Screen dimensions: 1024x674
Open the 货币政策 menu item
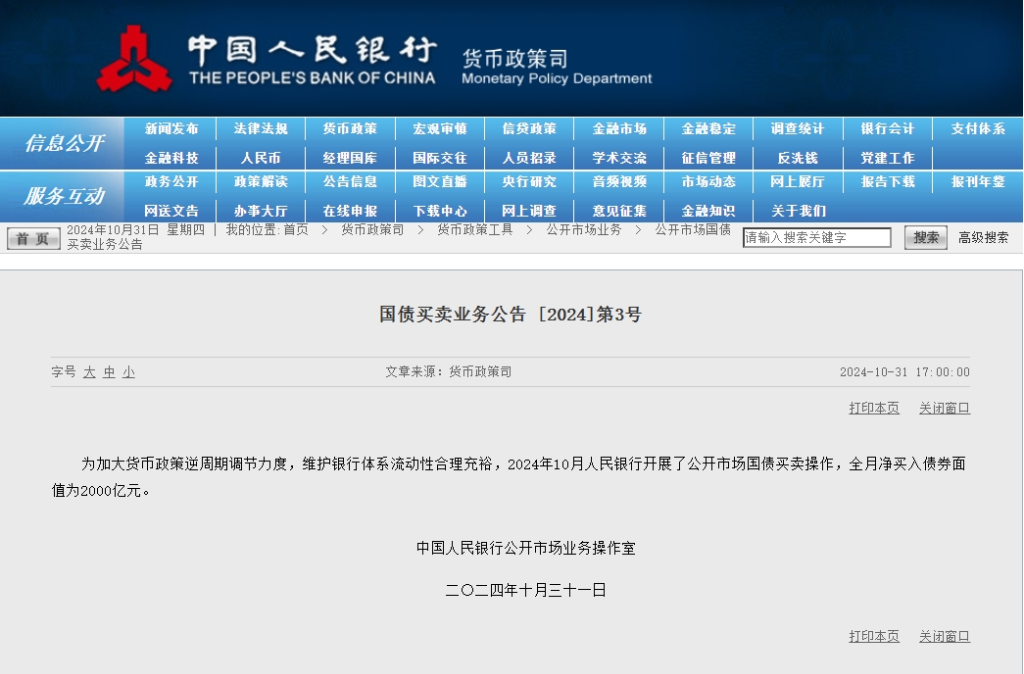[x=349, y=128]
